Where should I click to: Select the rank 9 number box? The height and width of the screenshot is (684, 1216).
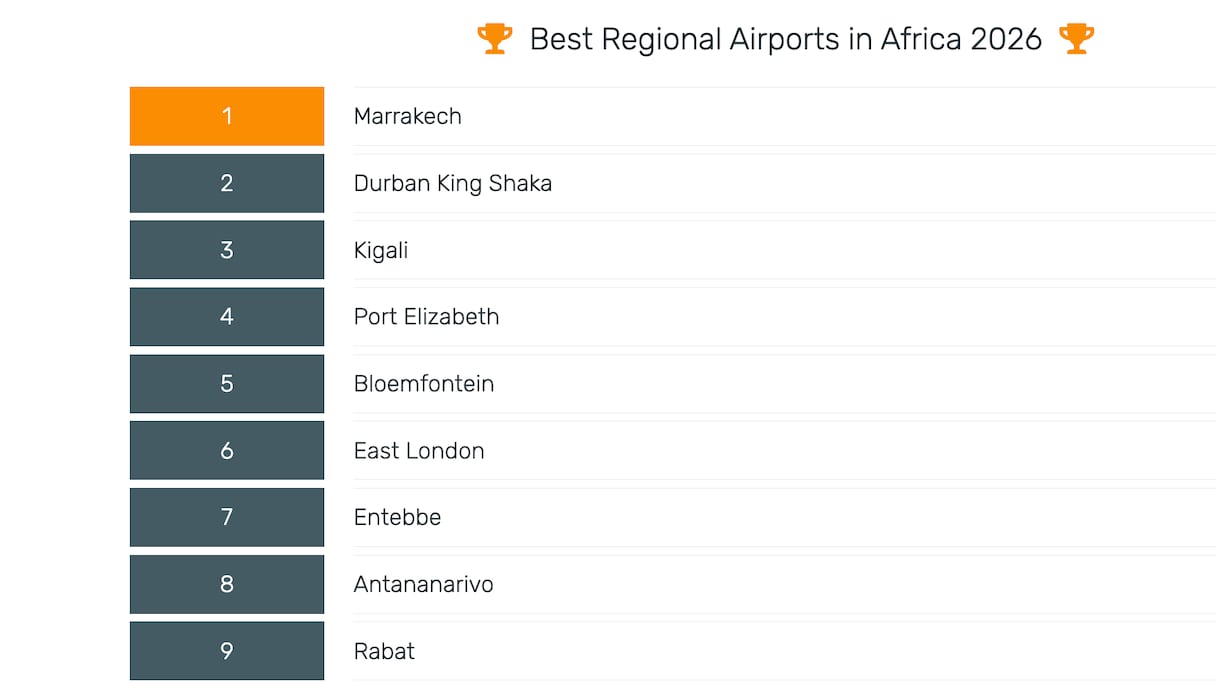[227, 651]
